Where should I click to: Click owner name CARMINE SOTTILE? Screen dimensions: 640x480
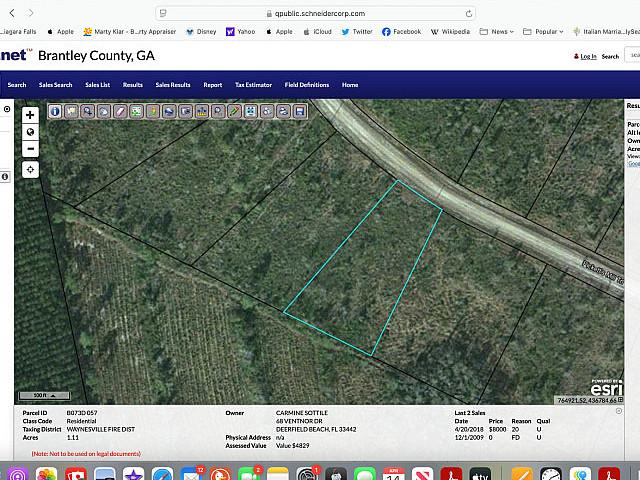[302, 413]
